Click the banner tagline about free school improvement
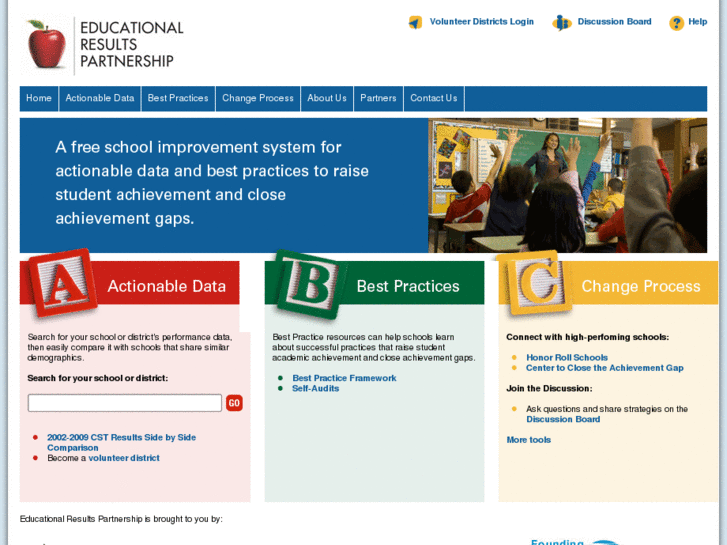This screenshot has height=545, width=727. (x=212, y=183)
